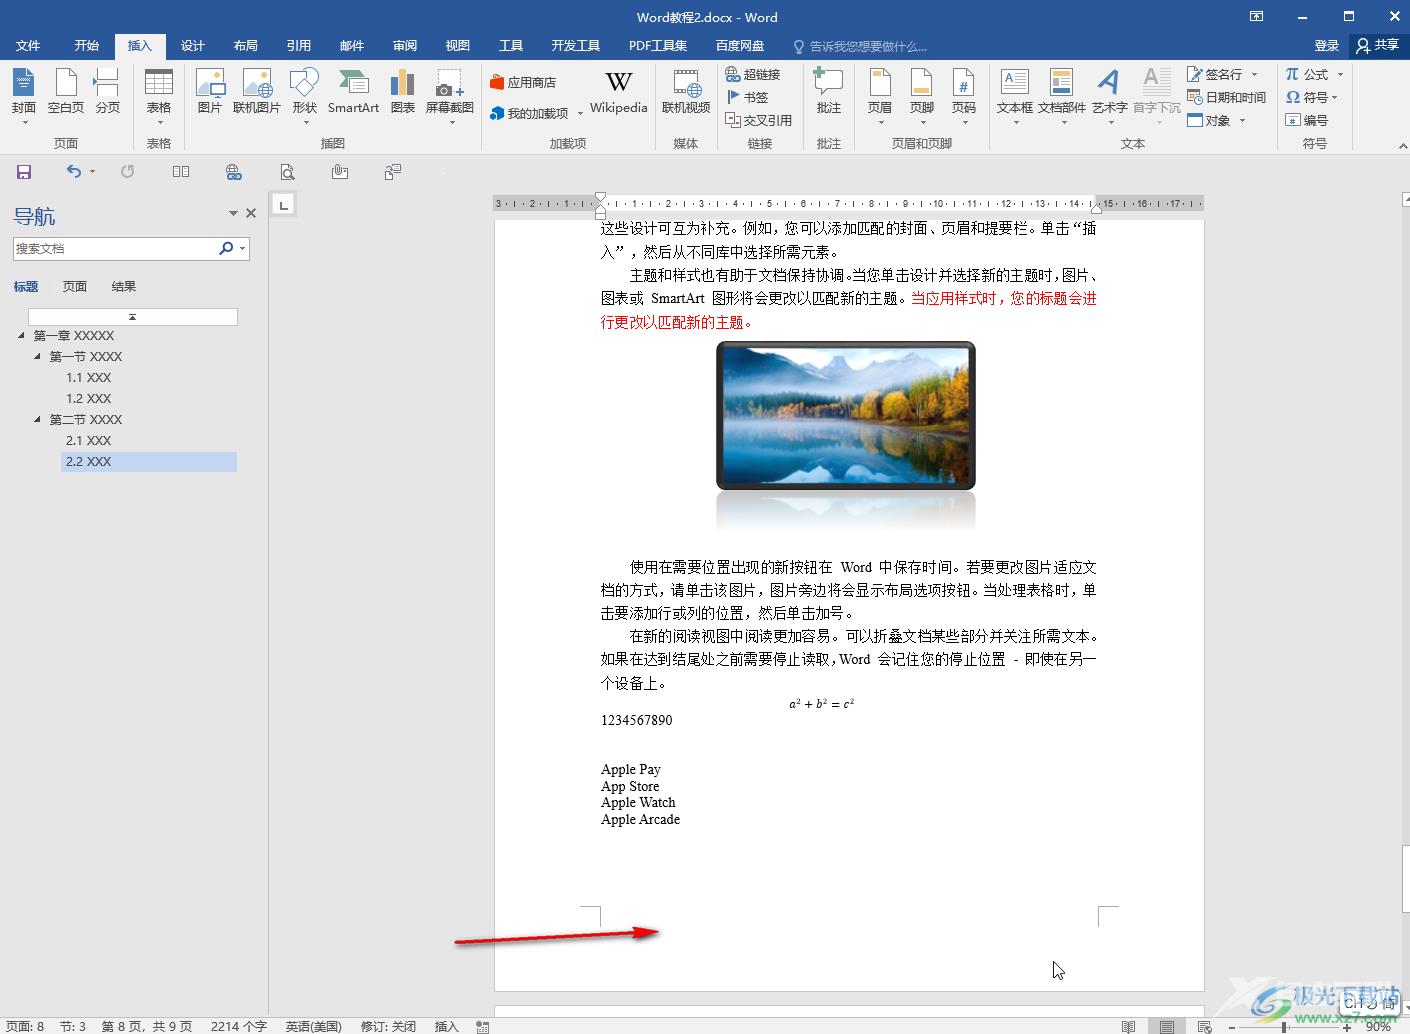Click zoom in plus button
Viewport: 1410px width, 1034px height.
click(x=1348, y=1027)
